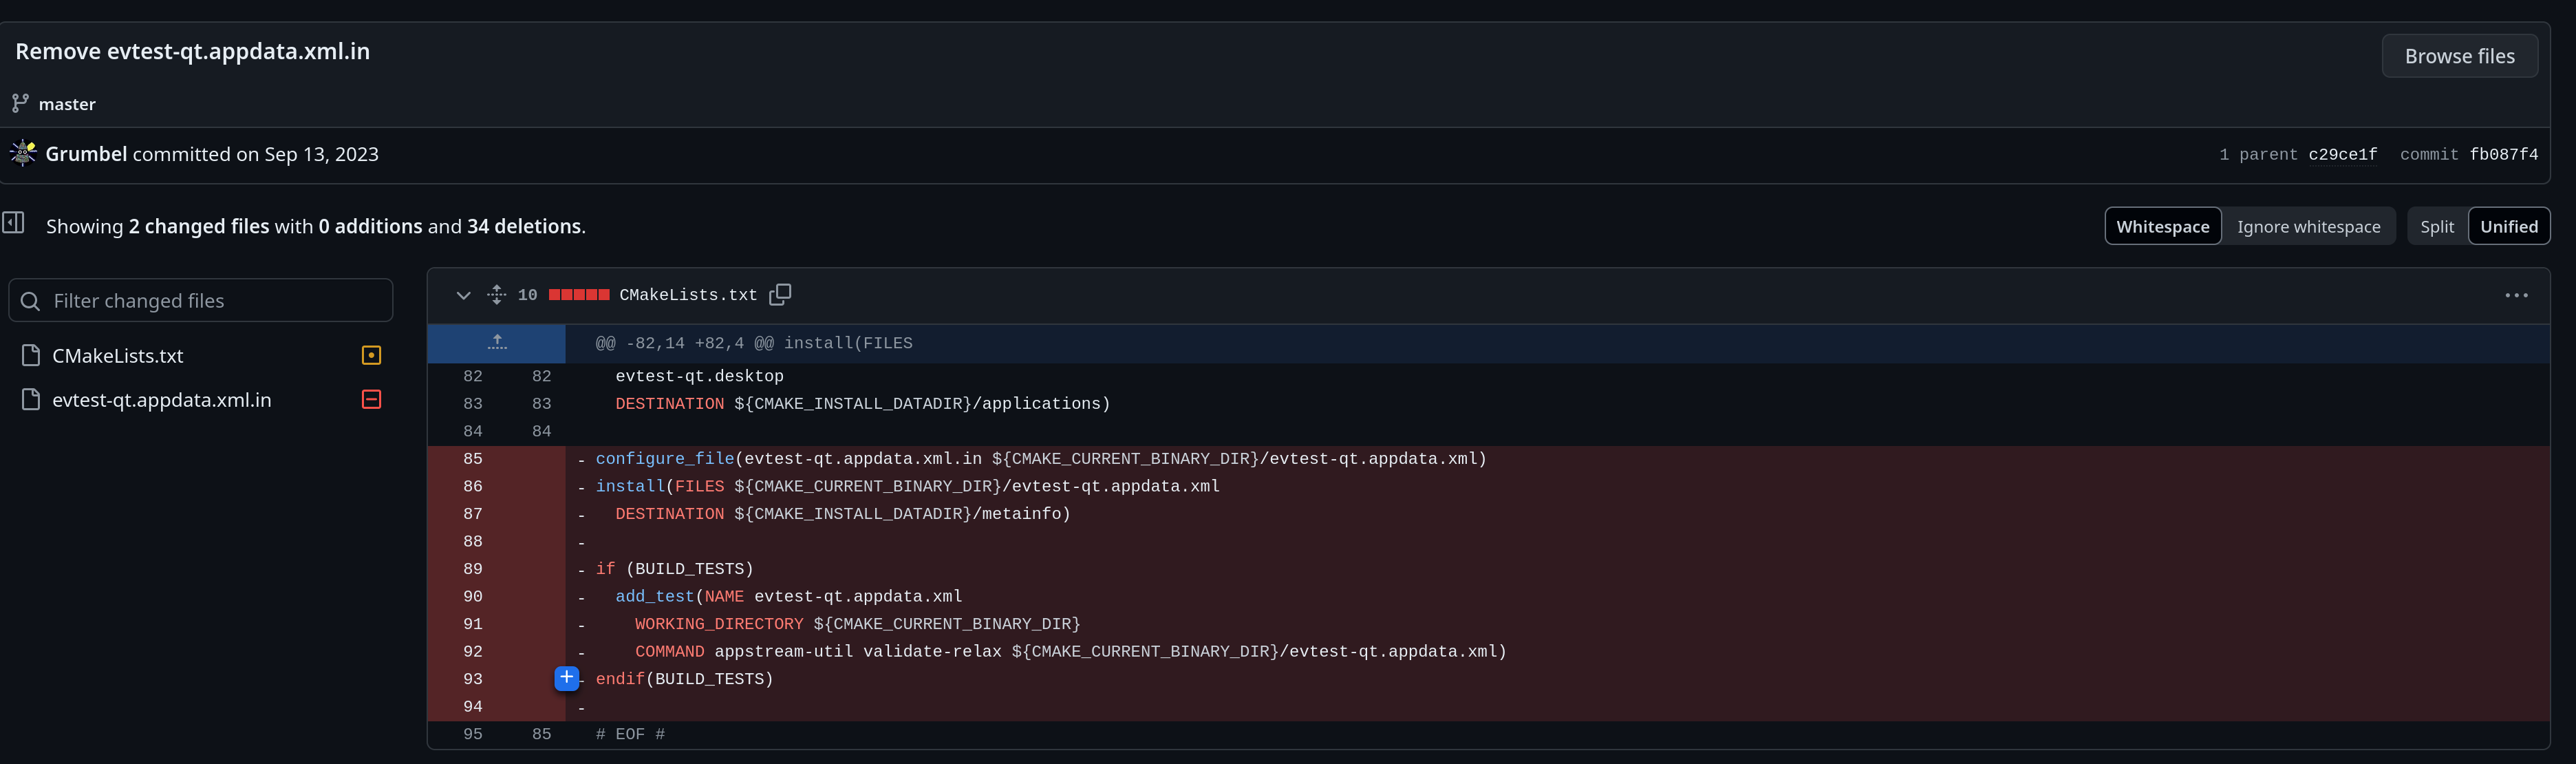Screen dimensions: 2576x764
Task: Click the master branch icon
Action: coord(20,103)
